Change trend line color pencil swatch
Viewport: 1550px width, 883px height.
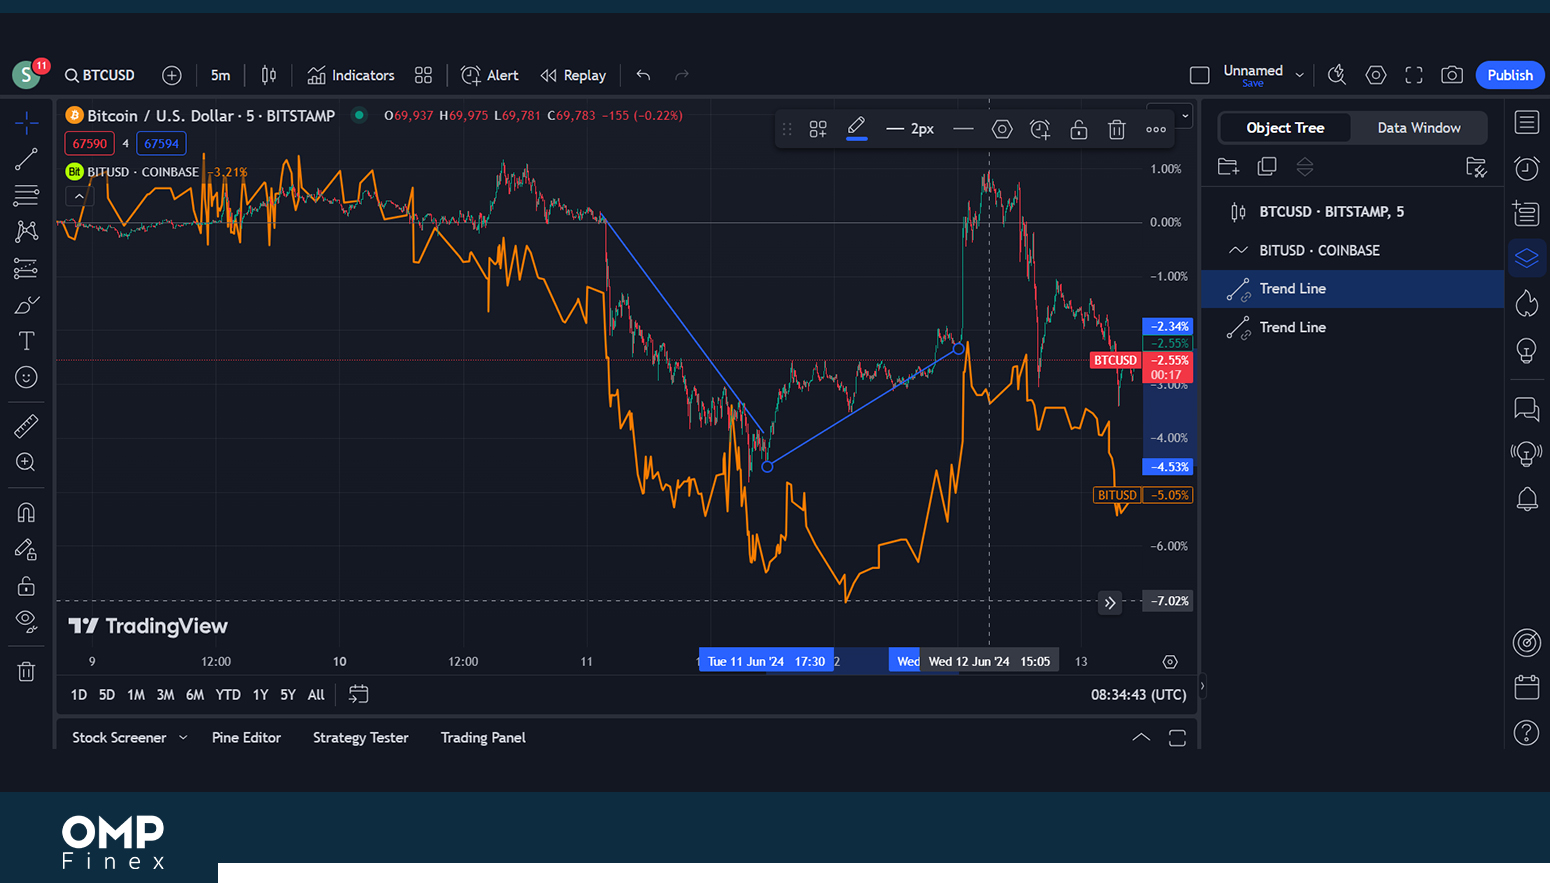[856, 129]
